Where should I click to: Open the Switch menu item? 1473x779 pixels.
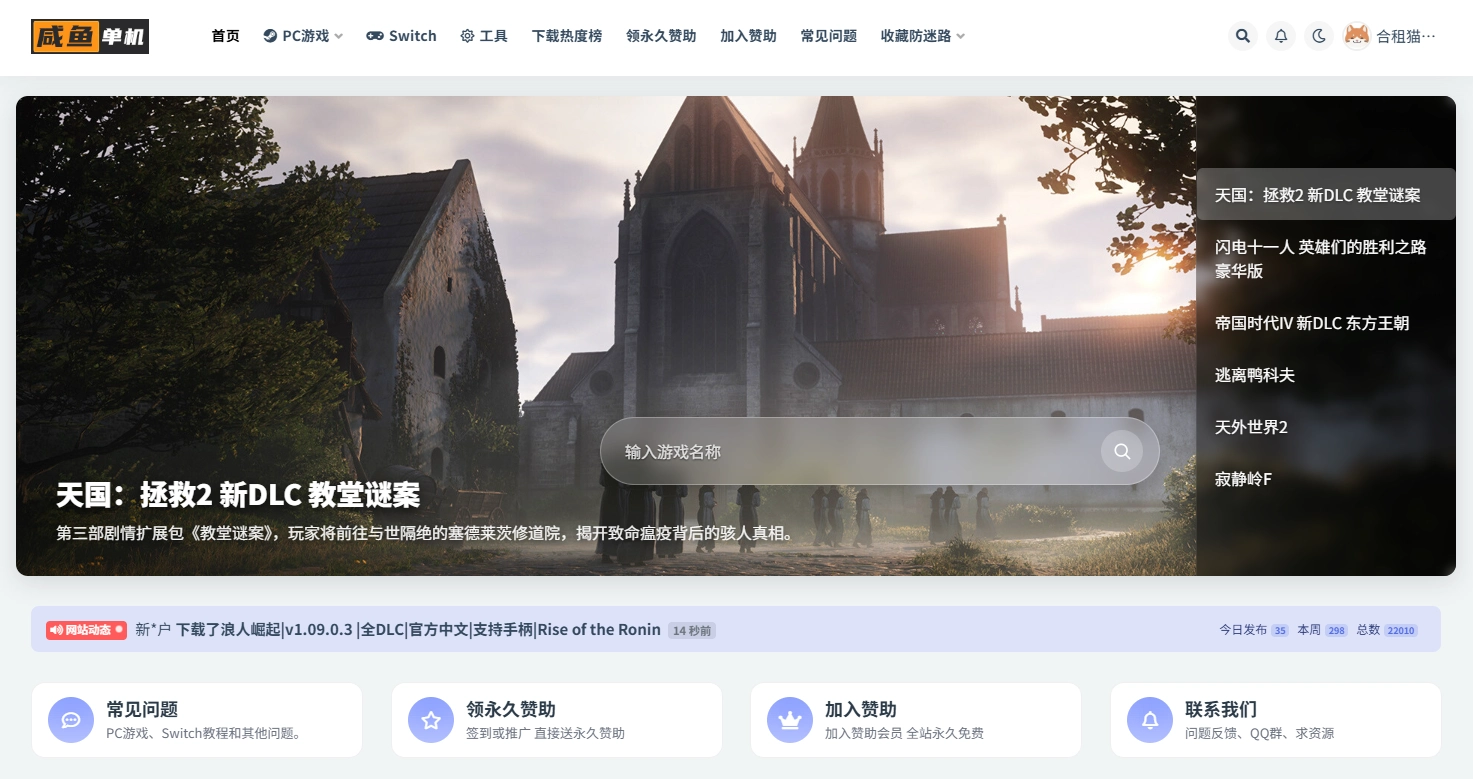click(401, 36)
